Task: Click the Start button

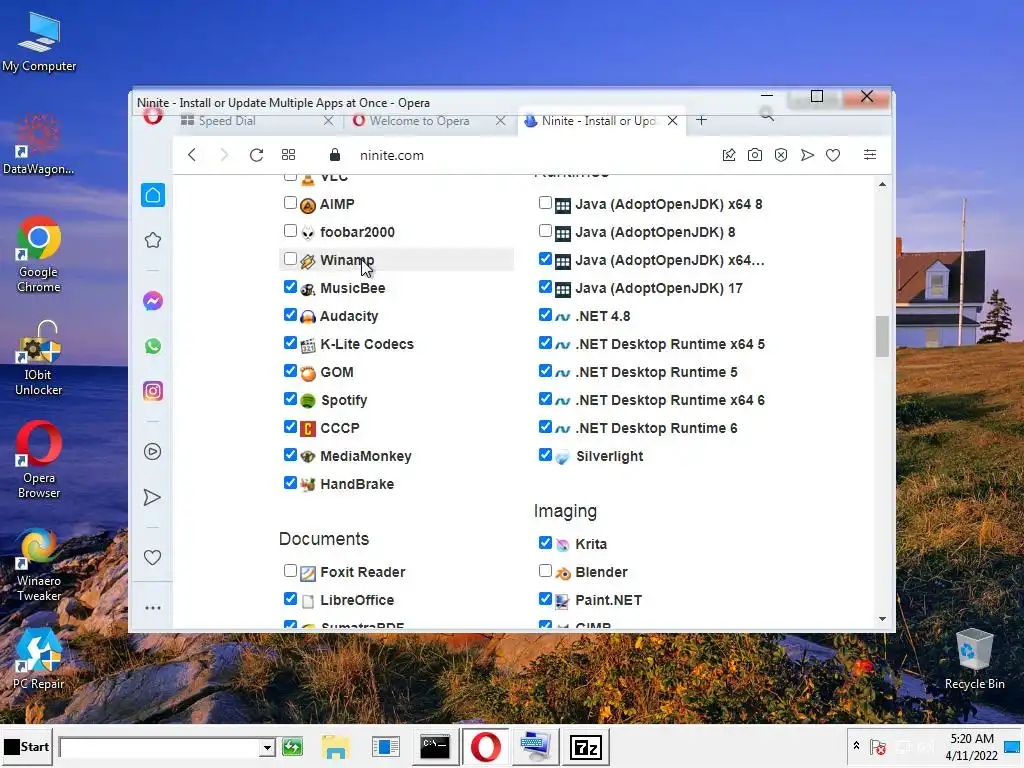Action: point(27,747)
